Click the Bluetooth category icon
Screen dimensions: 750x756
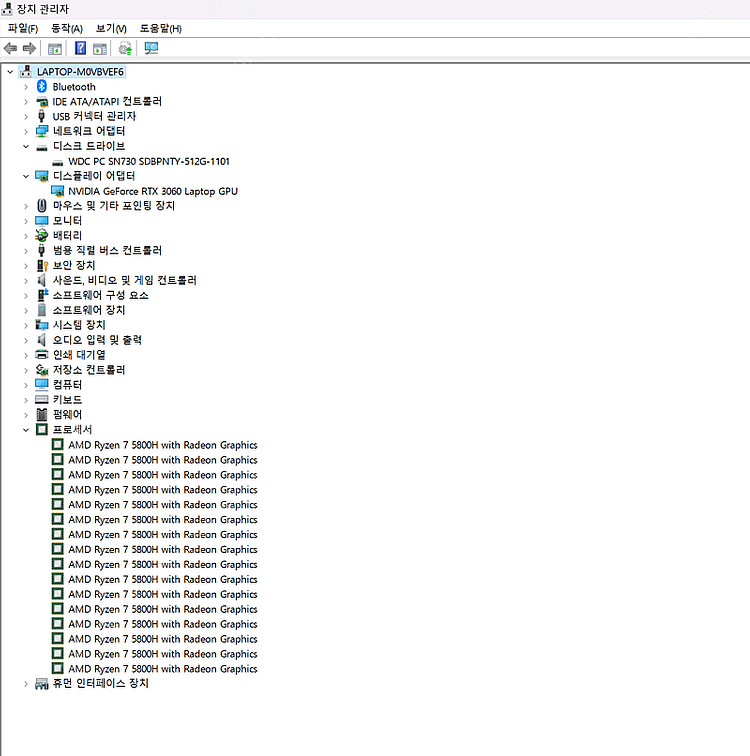click(42, 87)
